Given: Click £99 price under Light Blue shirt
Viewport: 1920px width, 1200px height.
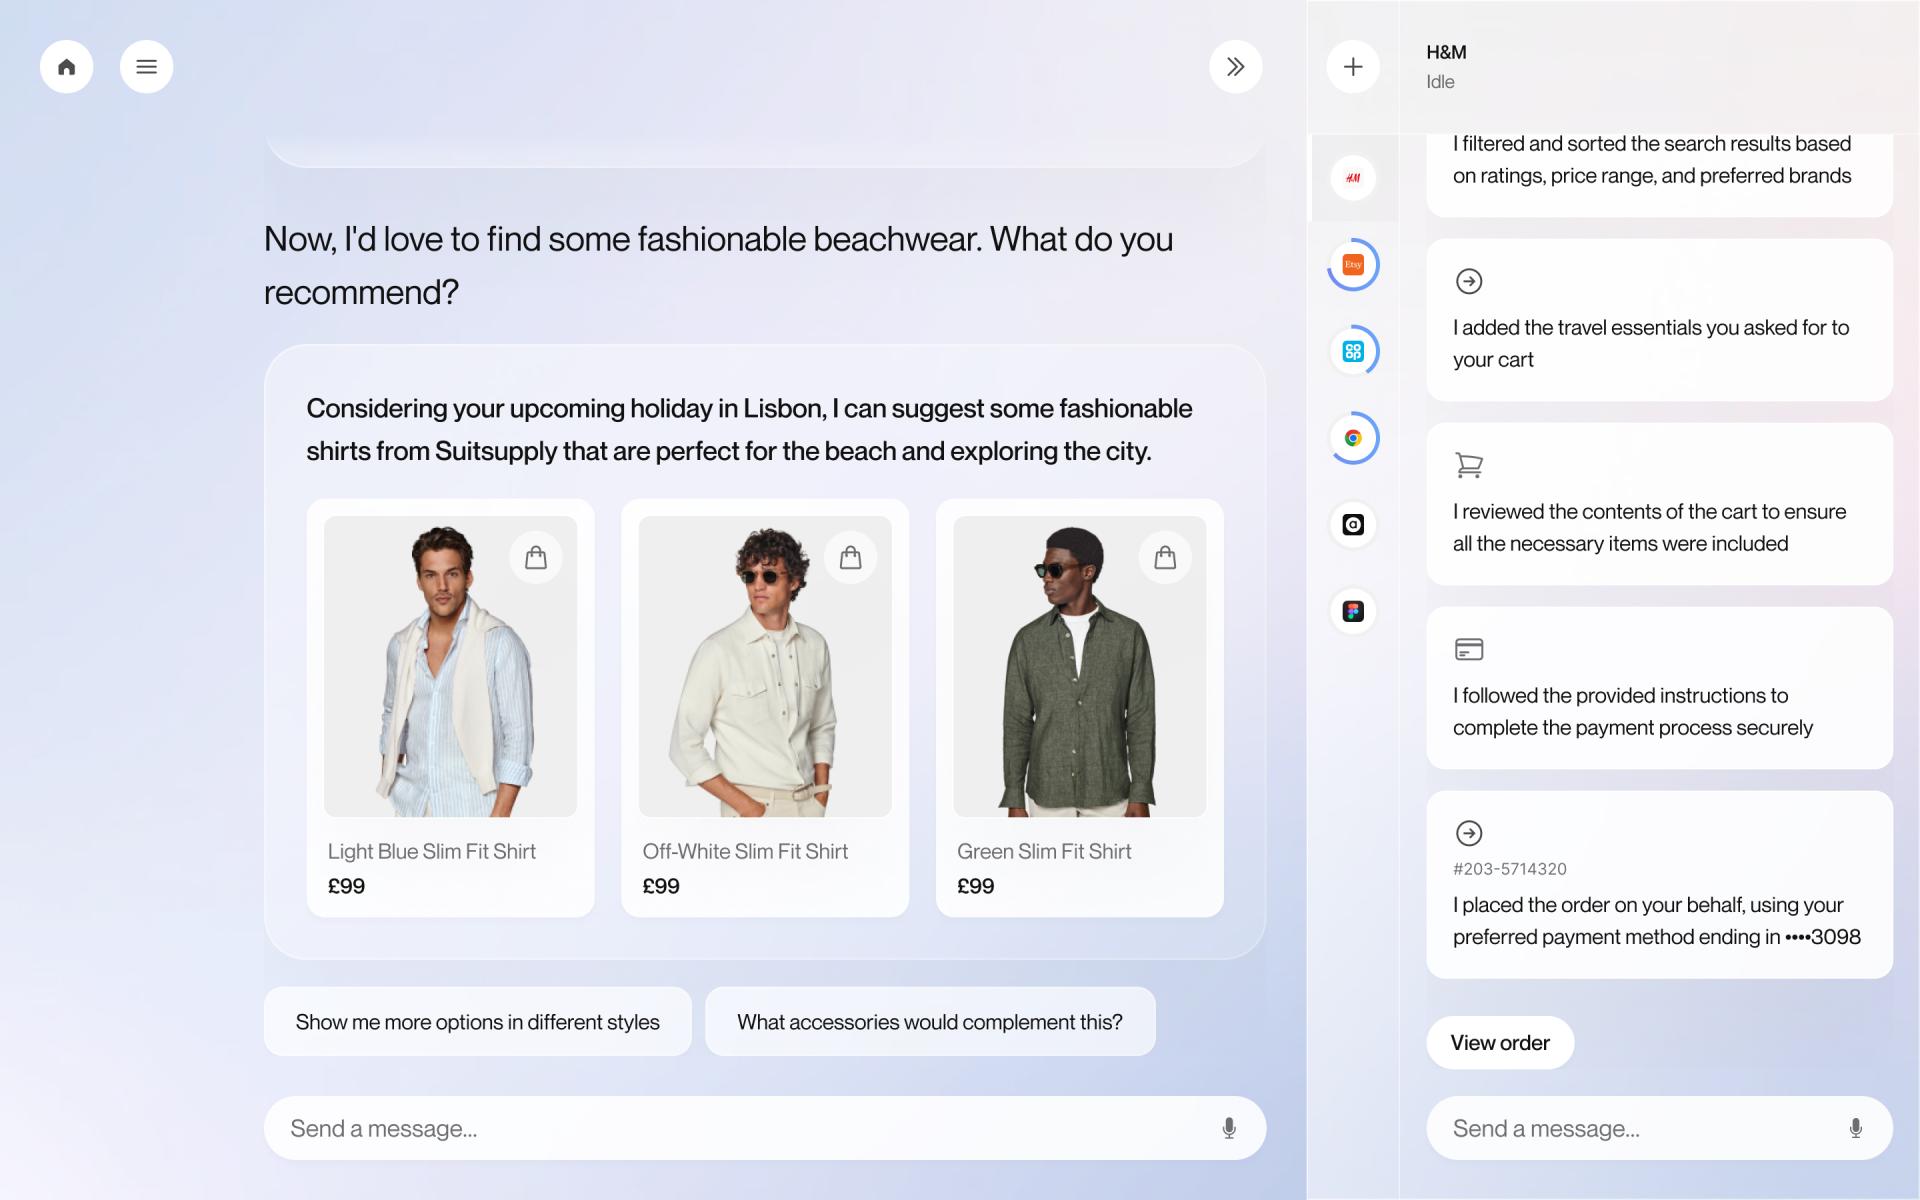Looking at the screenshot, I should point(346,886).
